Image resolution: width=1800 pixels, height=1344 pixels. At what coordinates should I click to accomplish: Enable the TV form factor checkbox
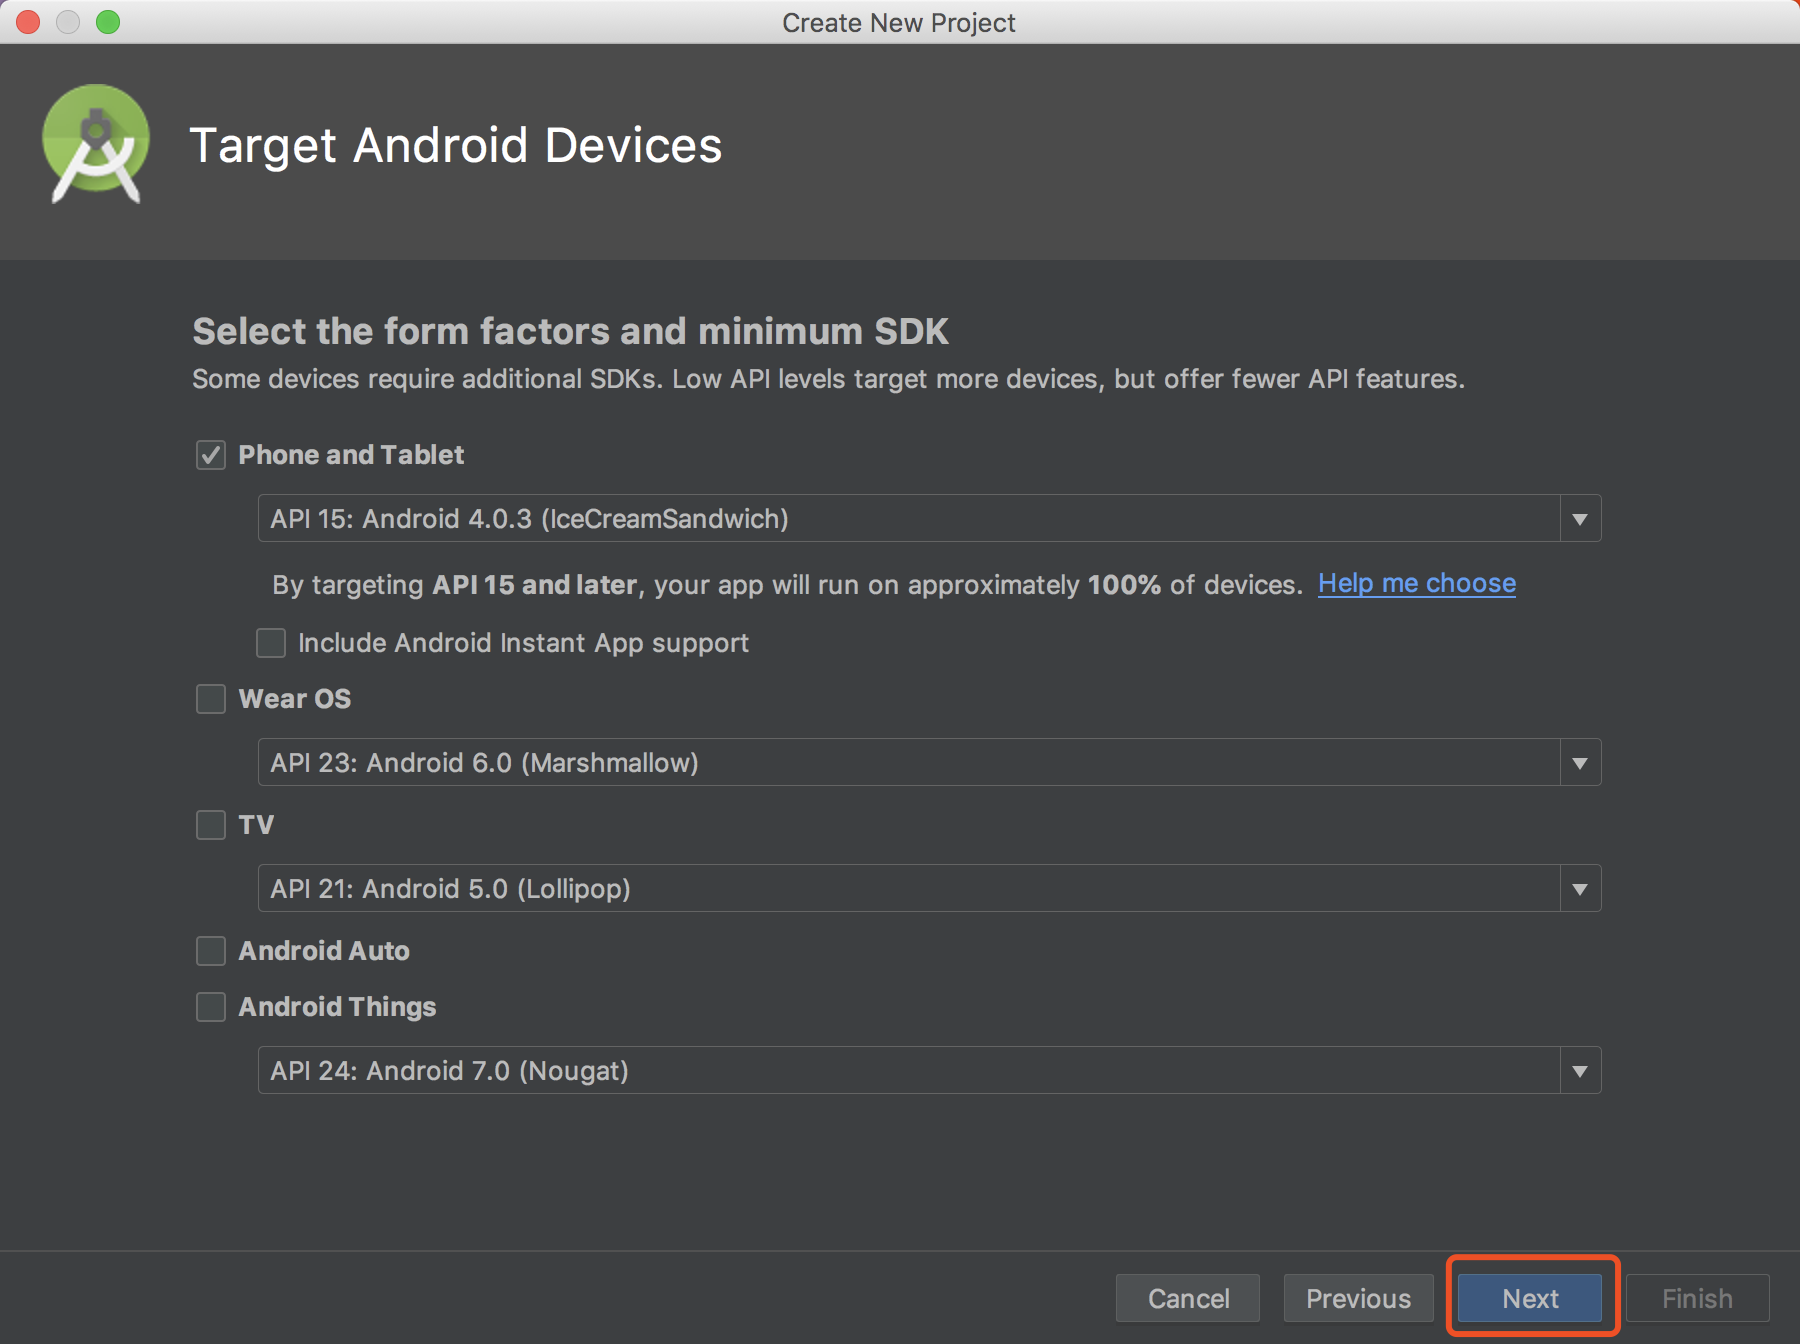tap(211, 825)
